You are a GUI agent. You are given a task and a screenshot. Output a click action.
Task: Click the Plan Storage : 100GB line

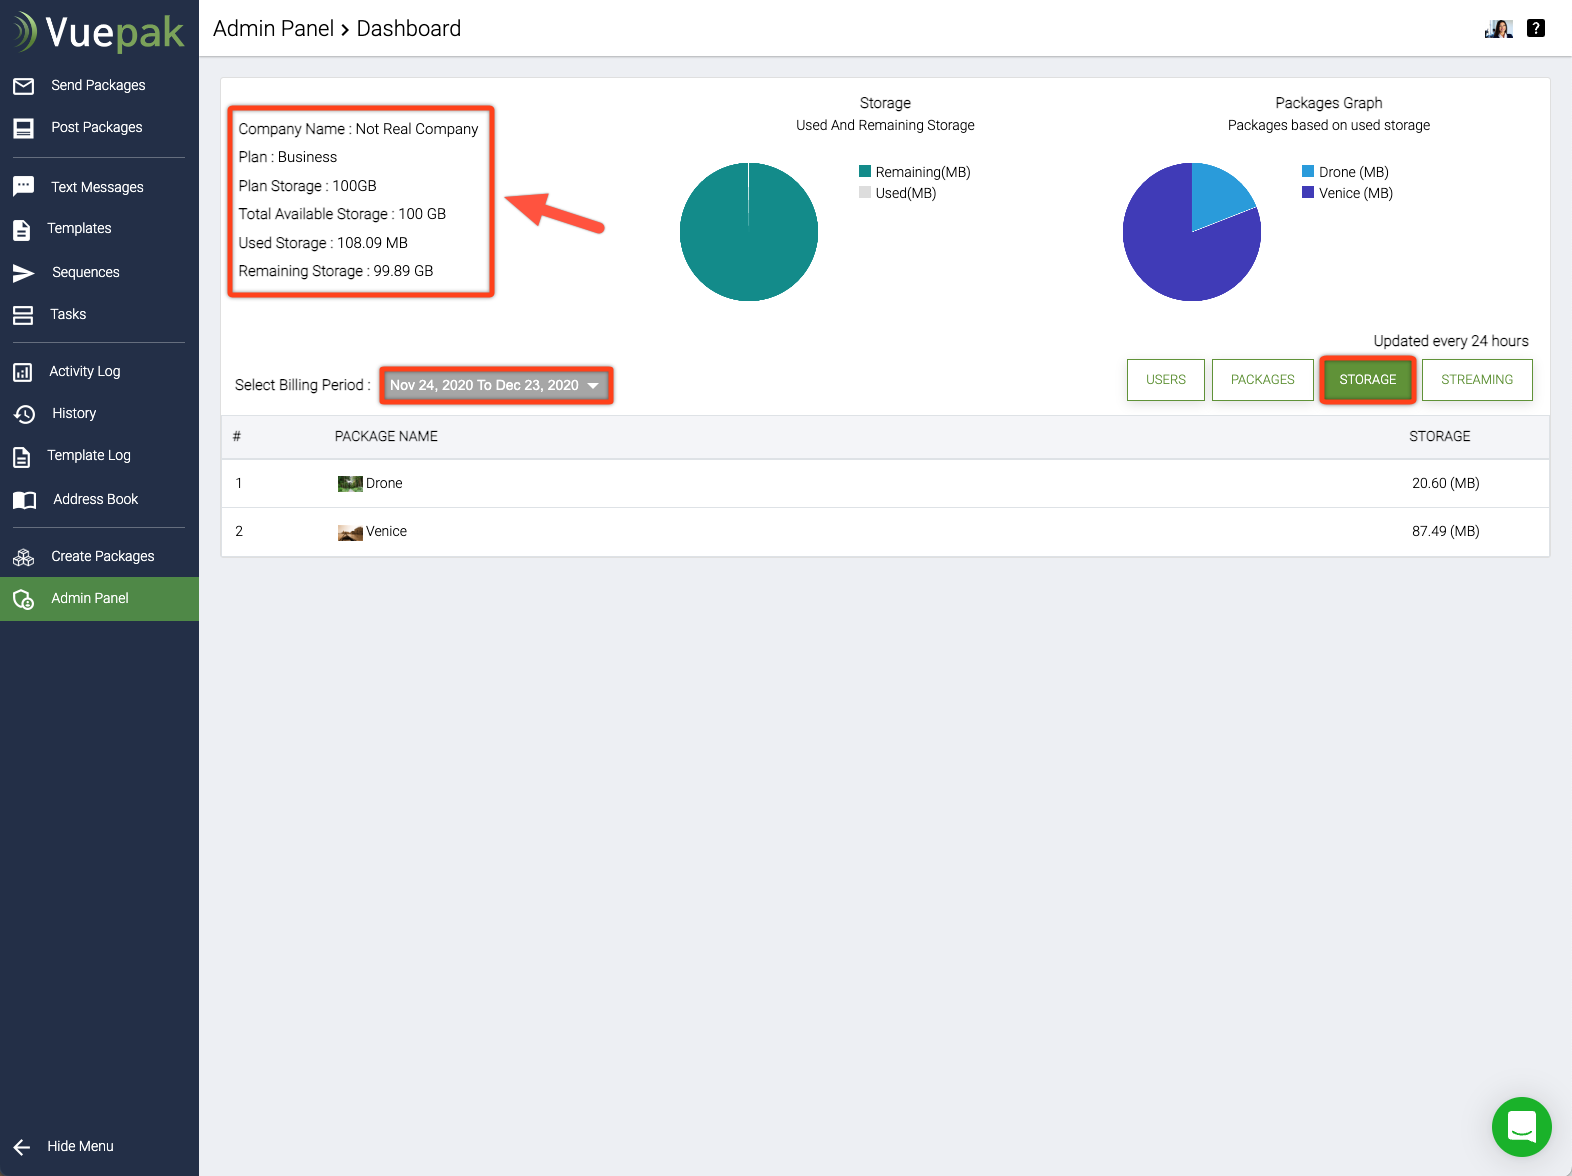307,186
